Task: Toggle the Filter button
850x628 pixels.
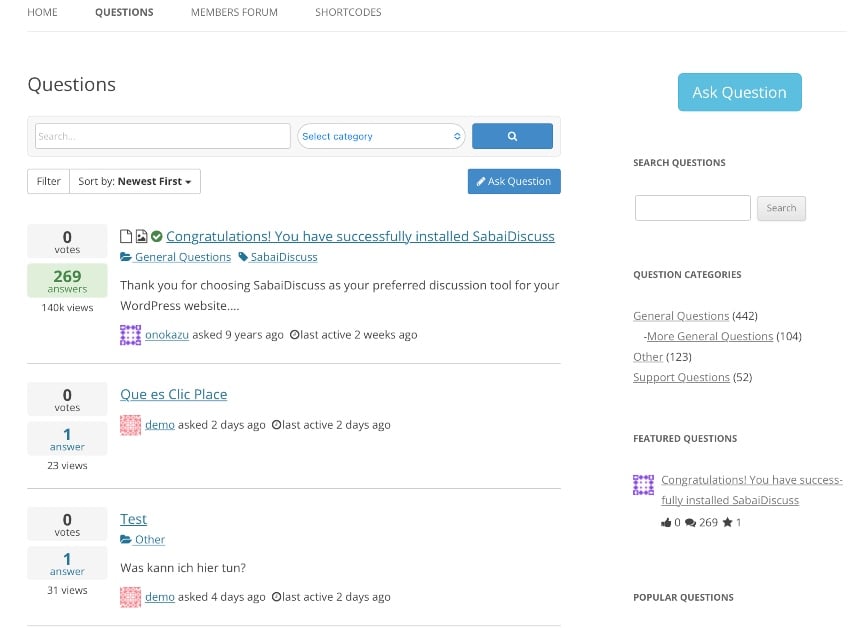Action: (x=48, y=182)
